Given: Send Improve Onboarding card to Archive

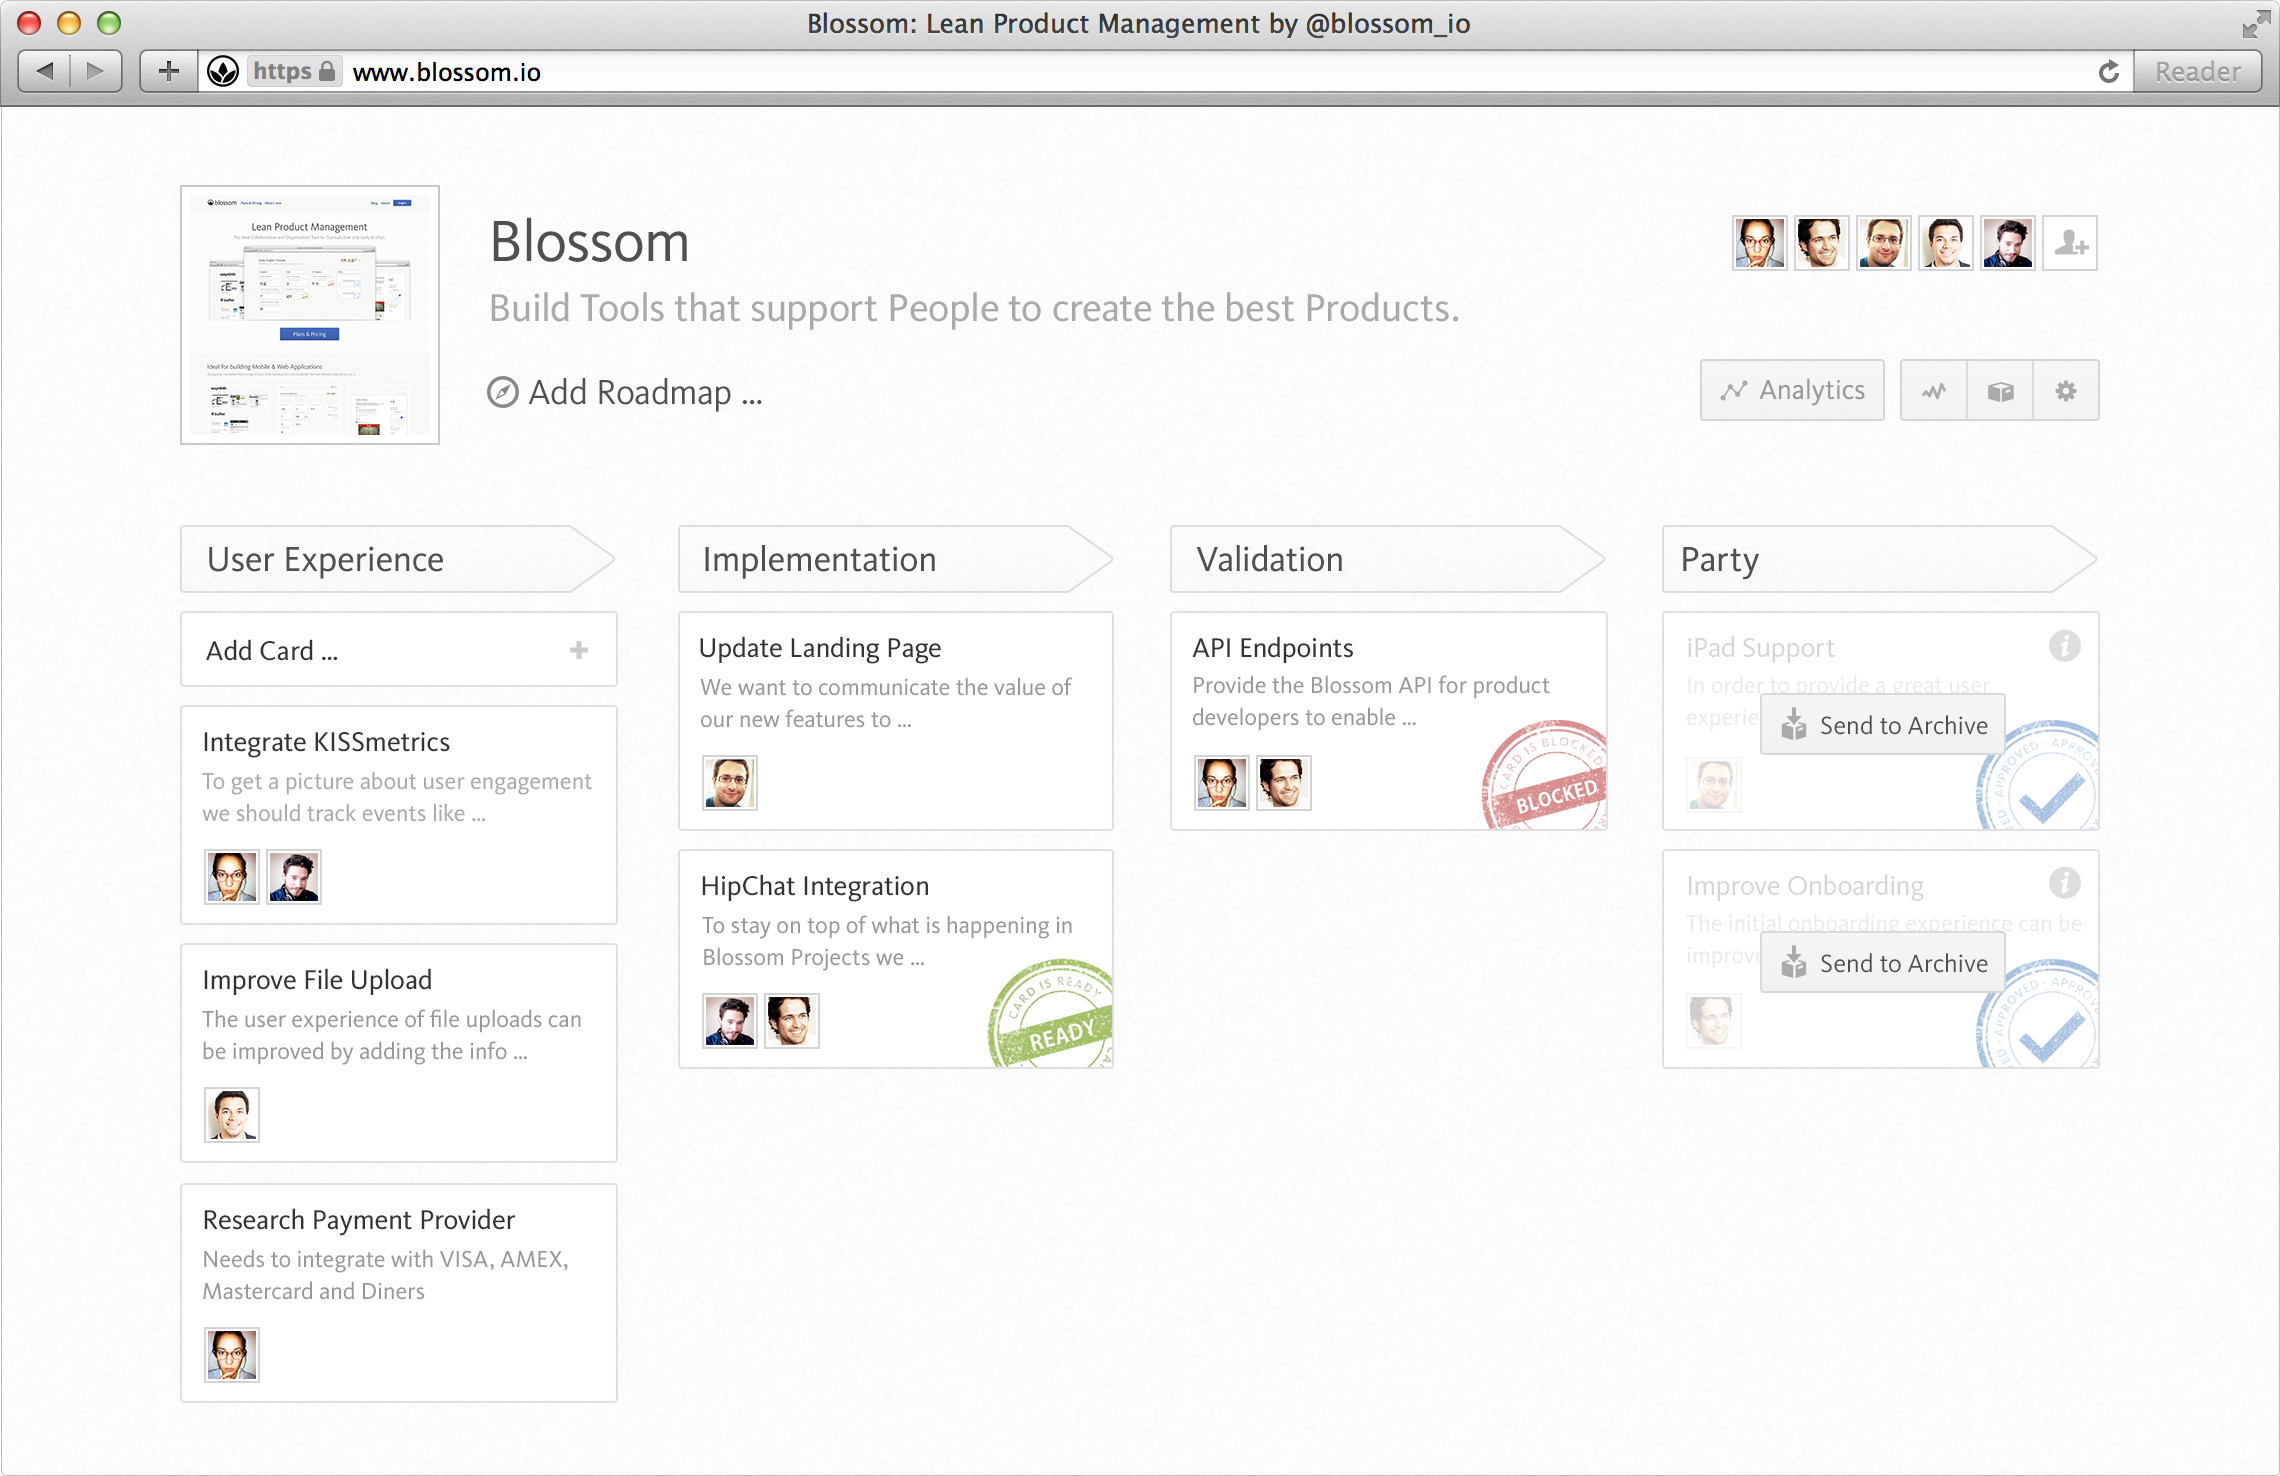Looking at the screenshot, I should [x=1883, y=963].
